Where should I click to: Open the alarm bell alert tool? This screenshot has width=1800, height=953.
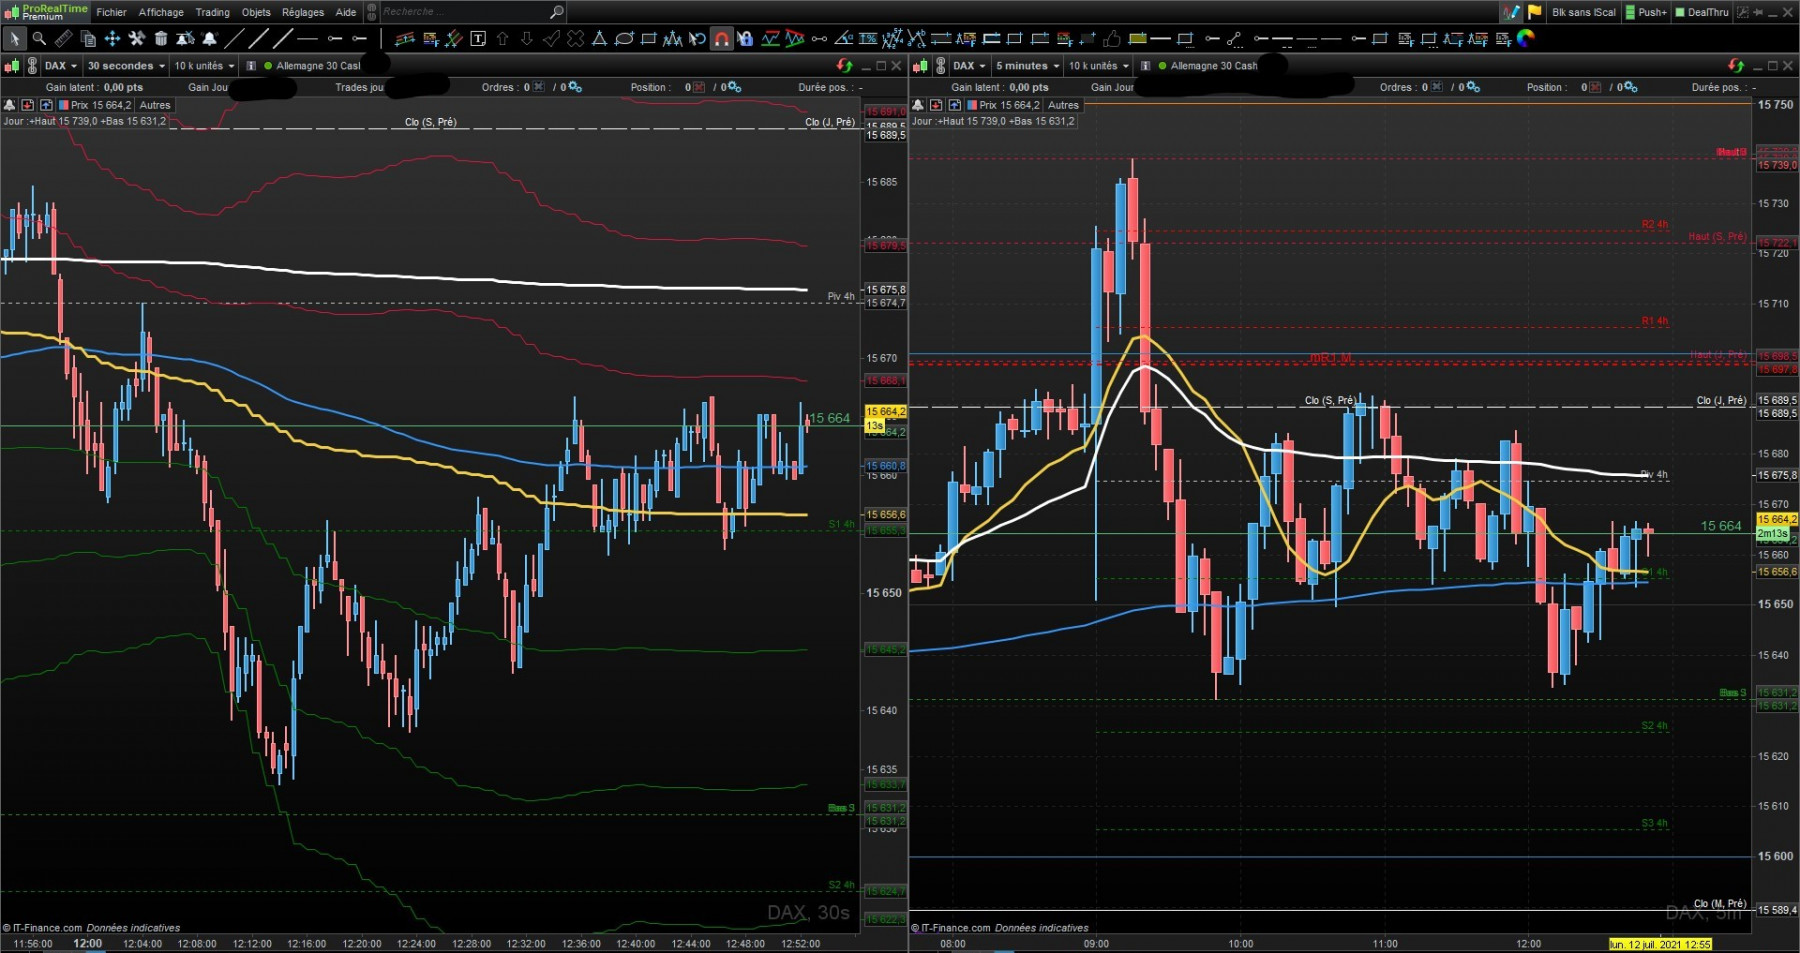pyautogui.click(x=210, y=39)
